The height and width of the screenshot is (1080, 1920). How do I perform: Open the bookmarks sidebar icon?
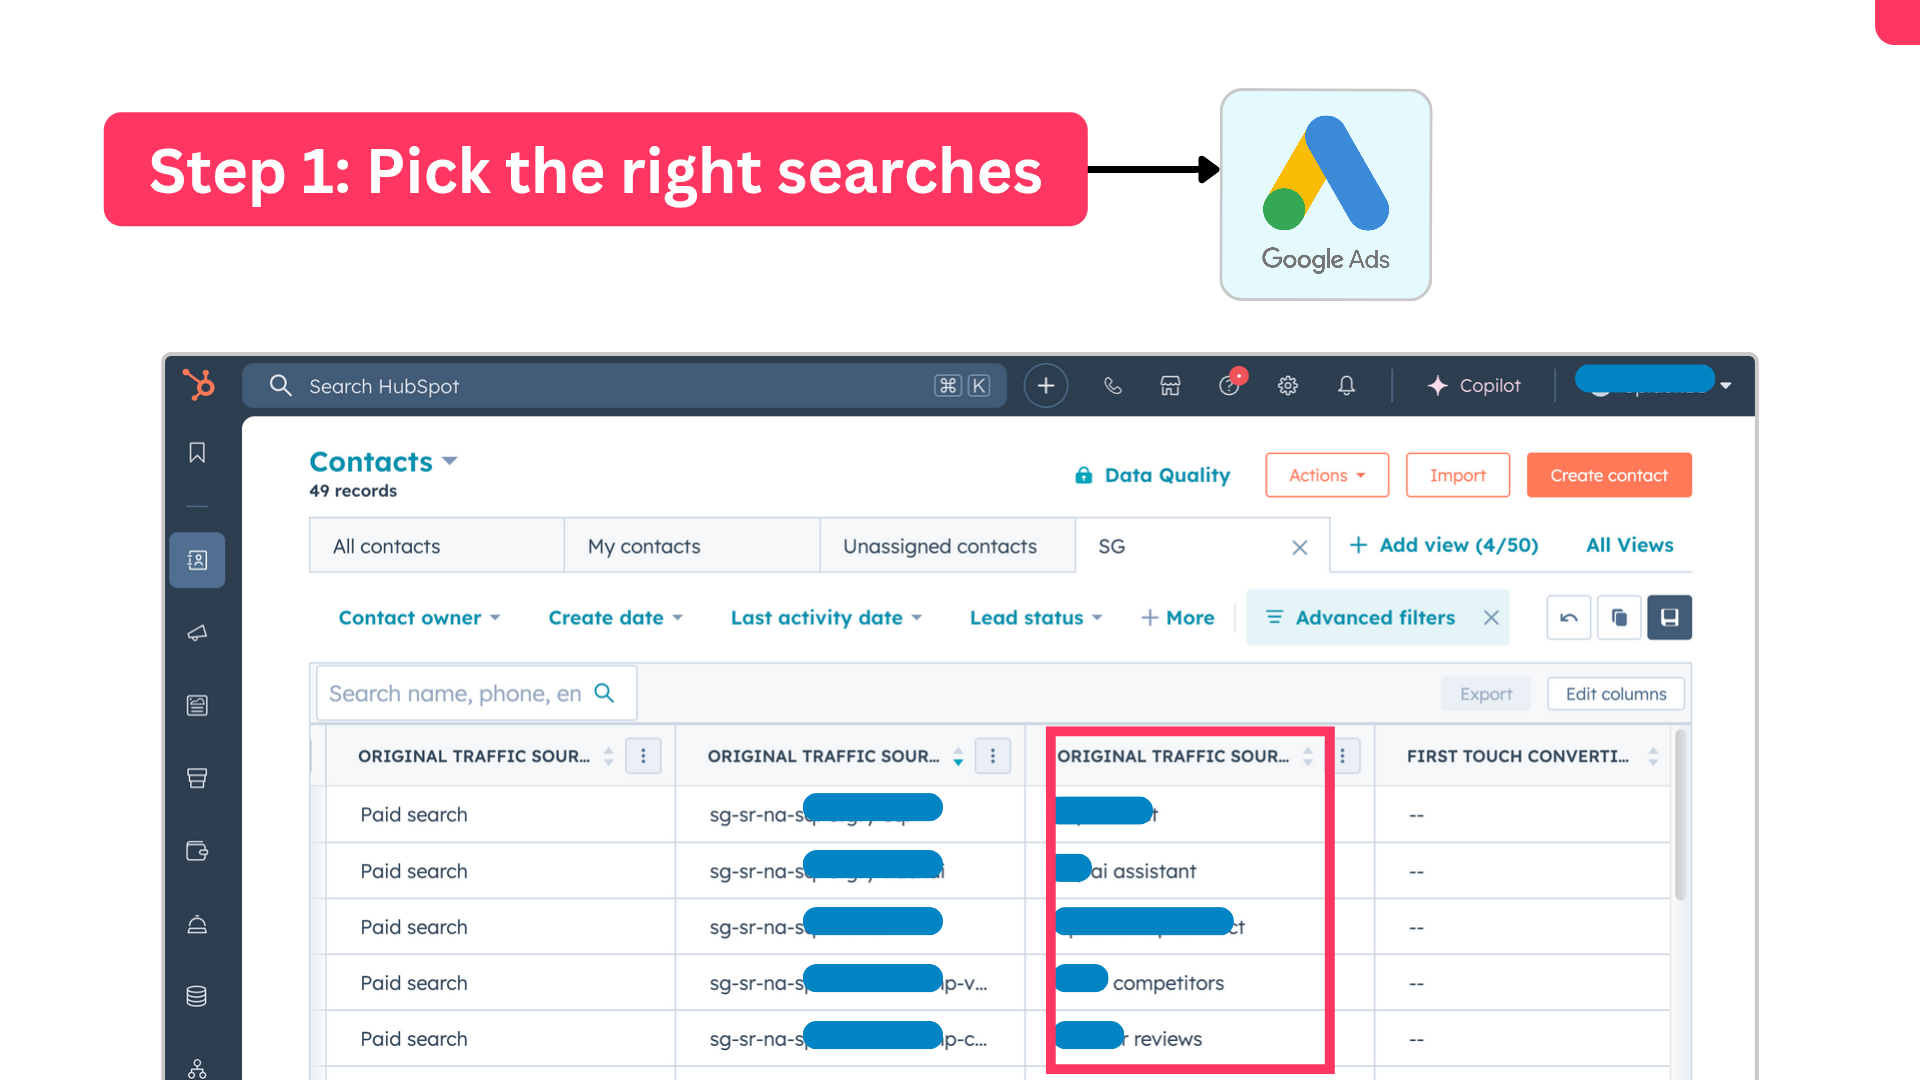click(x=197, y=453)
